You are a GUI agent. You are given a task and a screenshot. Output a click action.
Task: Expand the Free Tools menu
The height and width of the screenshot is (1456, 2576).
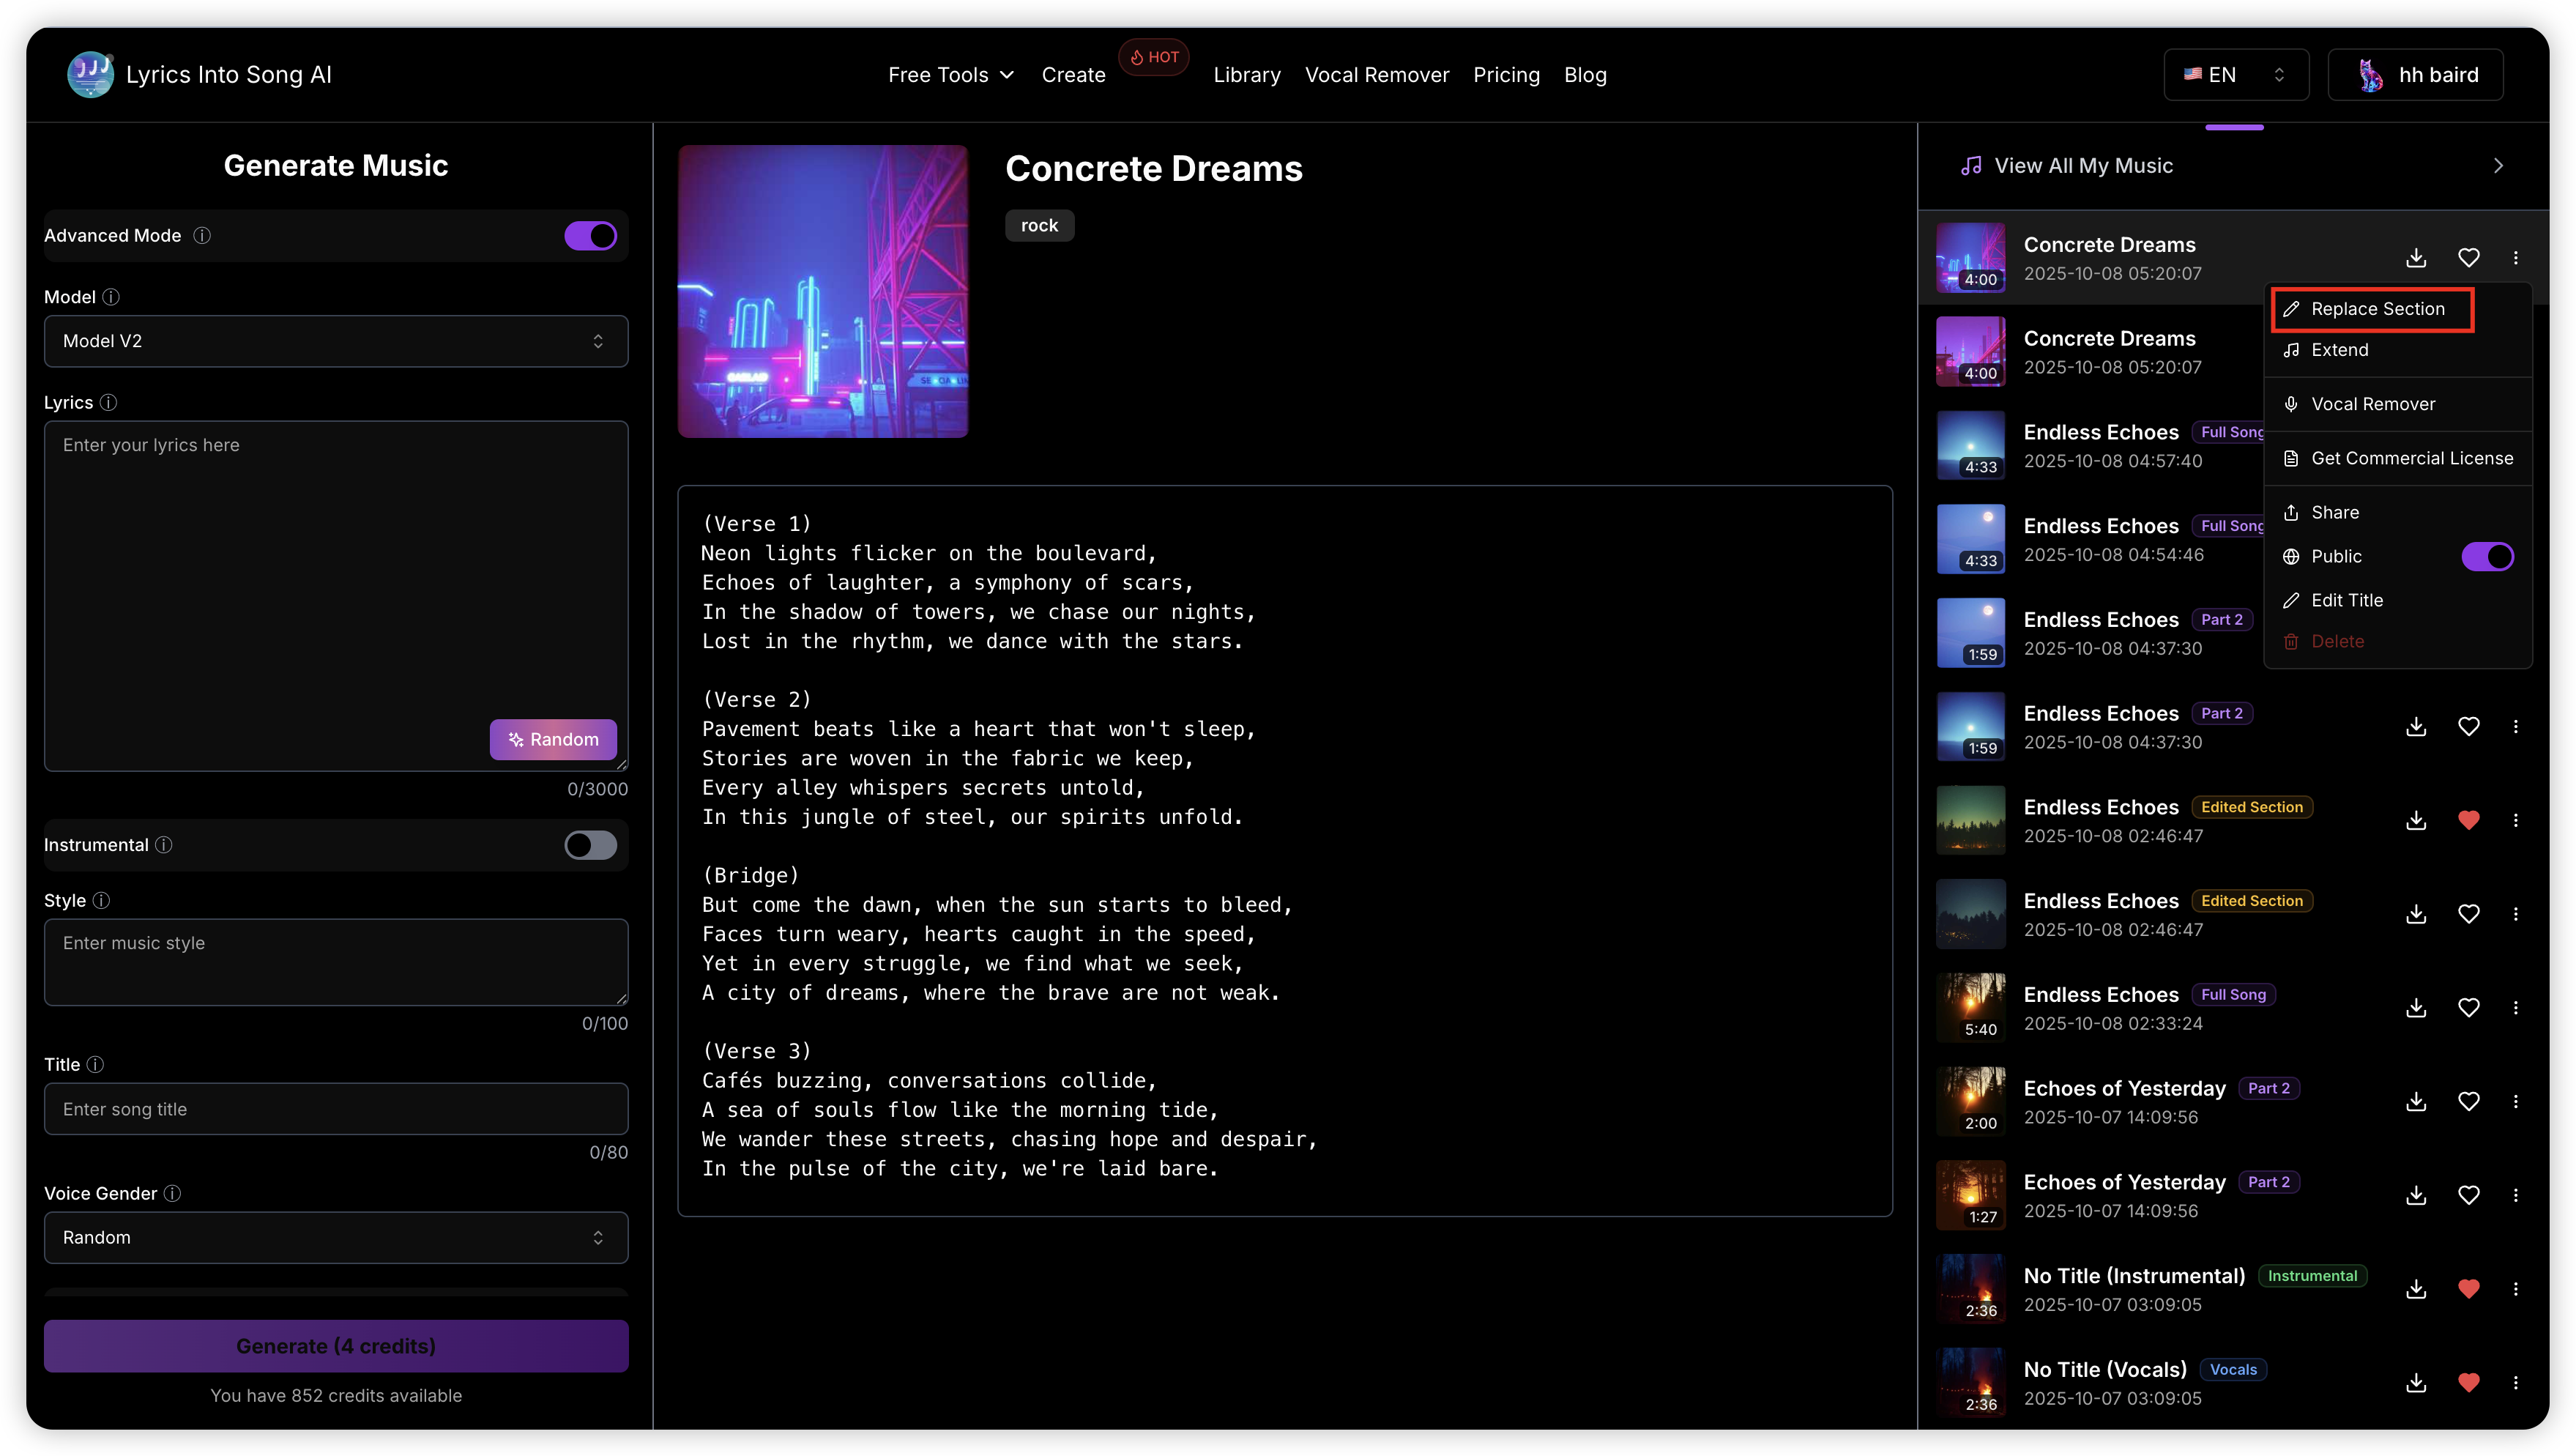(x=950, y=75)
